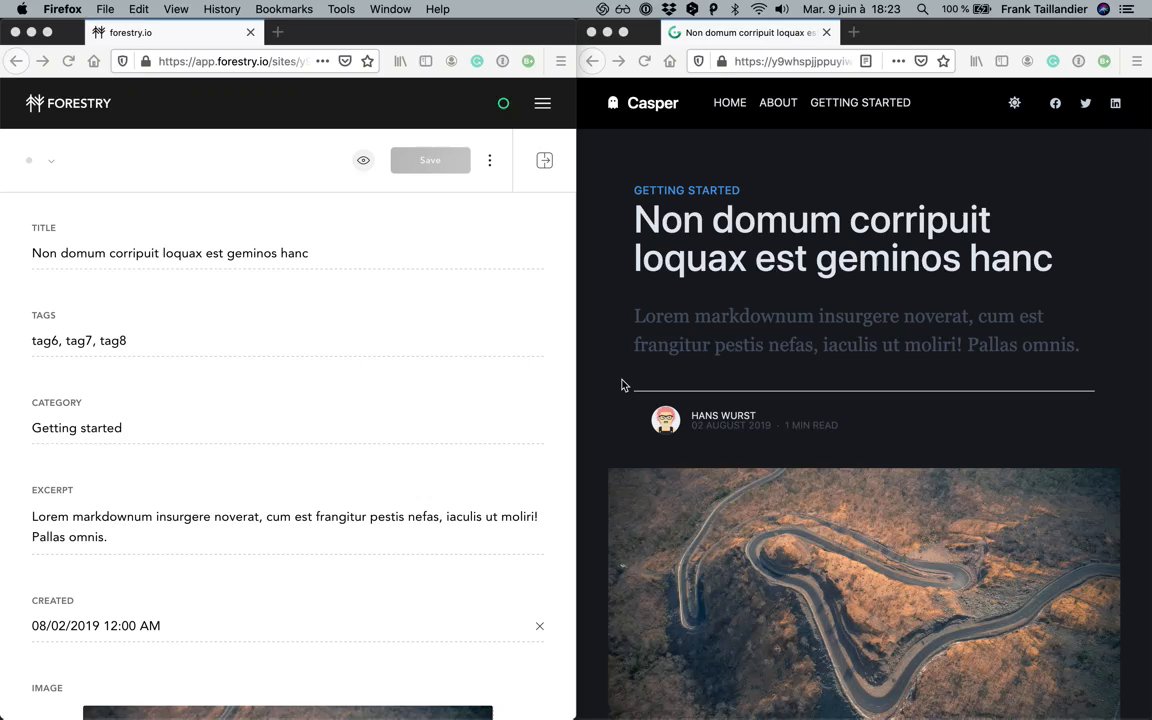This screenshot has width=1152, height=720.
Task: Click the Category field Getting started
Action: pyautogui.click(x=287, y=428)
